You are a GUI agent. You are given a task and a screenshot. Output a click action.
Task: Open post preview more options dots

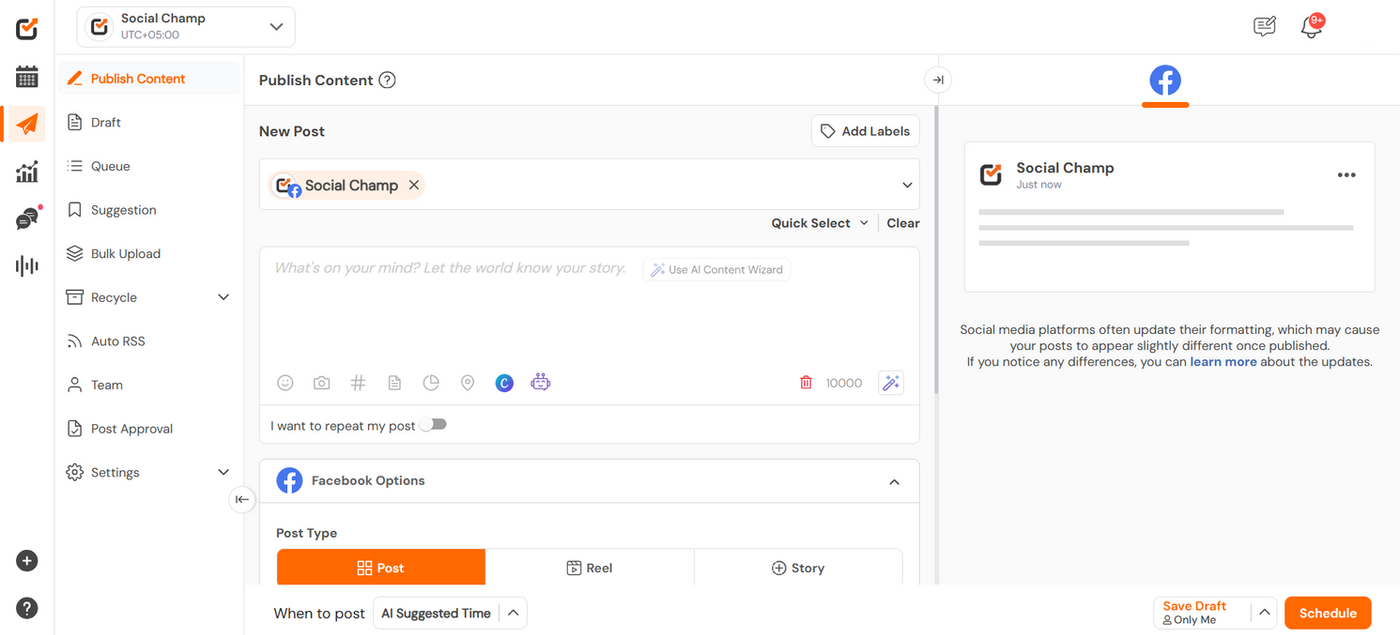(1347, 175)
